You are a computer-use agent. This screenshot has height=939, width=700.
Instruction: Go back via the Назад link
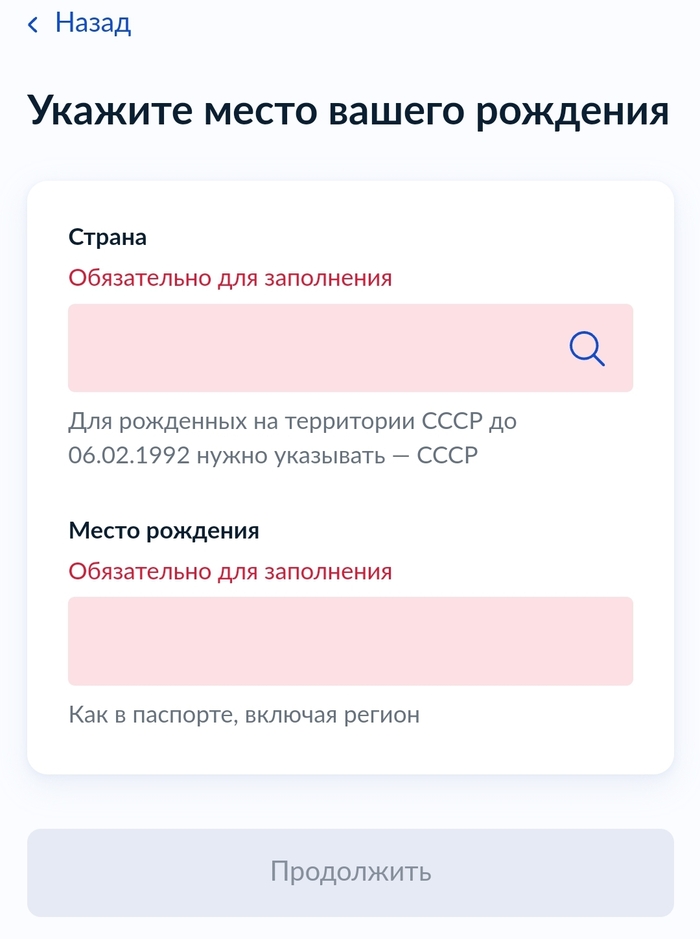(93, 23)
